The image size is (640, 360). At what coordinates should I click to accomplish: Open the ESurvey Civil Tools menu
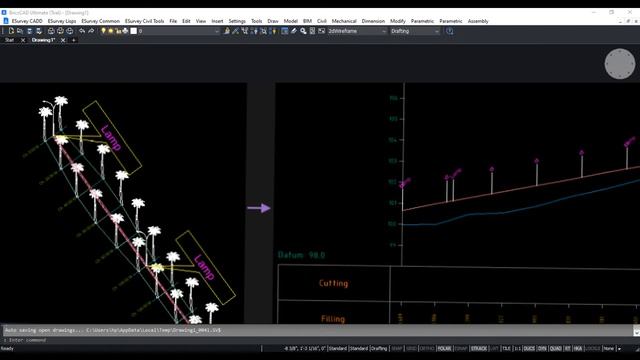tap(144, 21)
